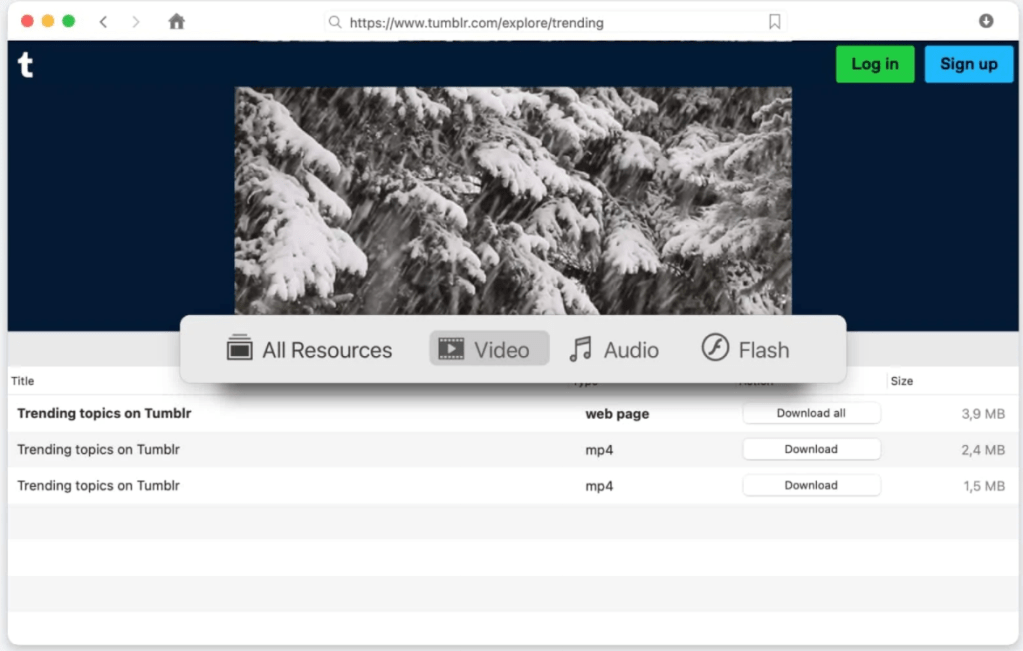Switch to the Flash filter tab

pos(745,349)
